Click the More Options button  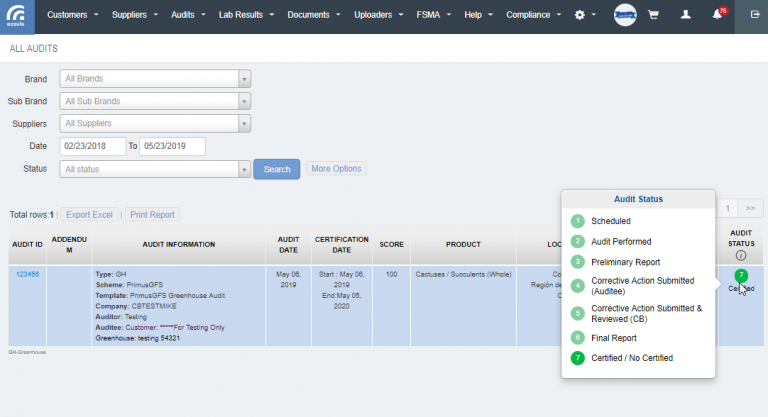click(x=335, y=169)
